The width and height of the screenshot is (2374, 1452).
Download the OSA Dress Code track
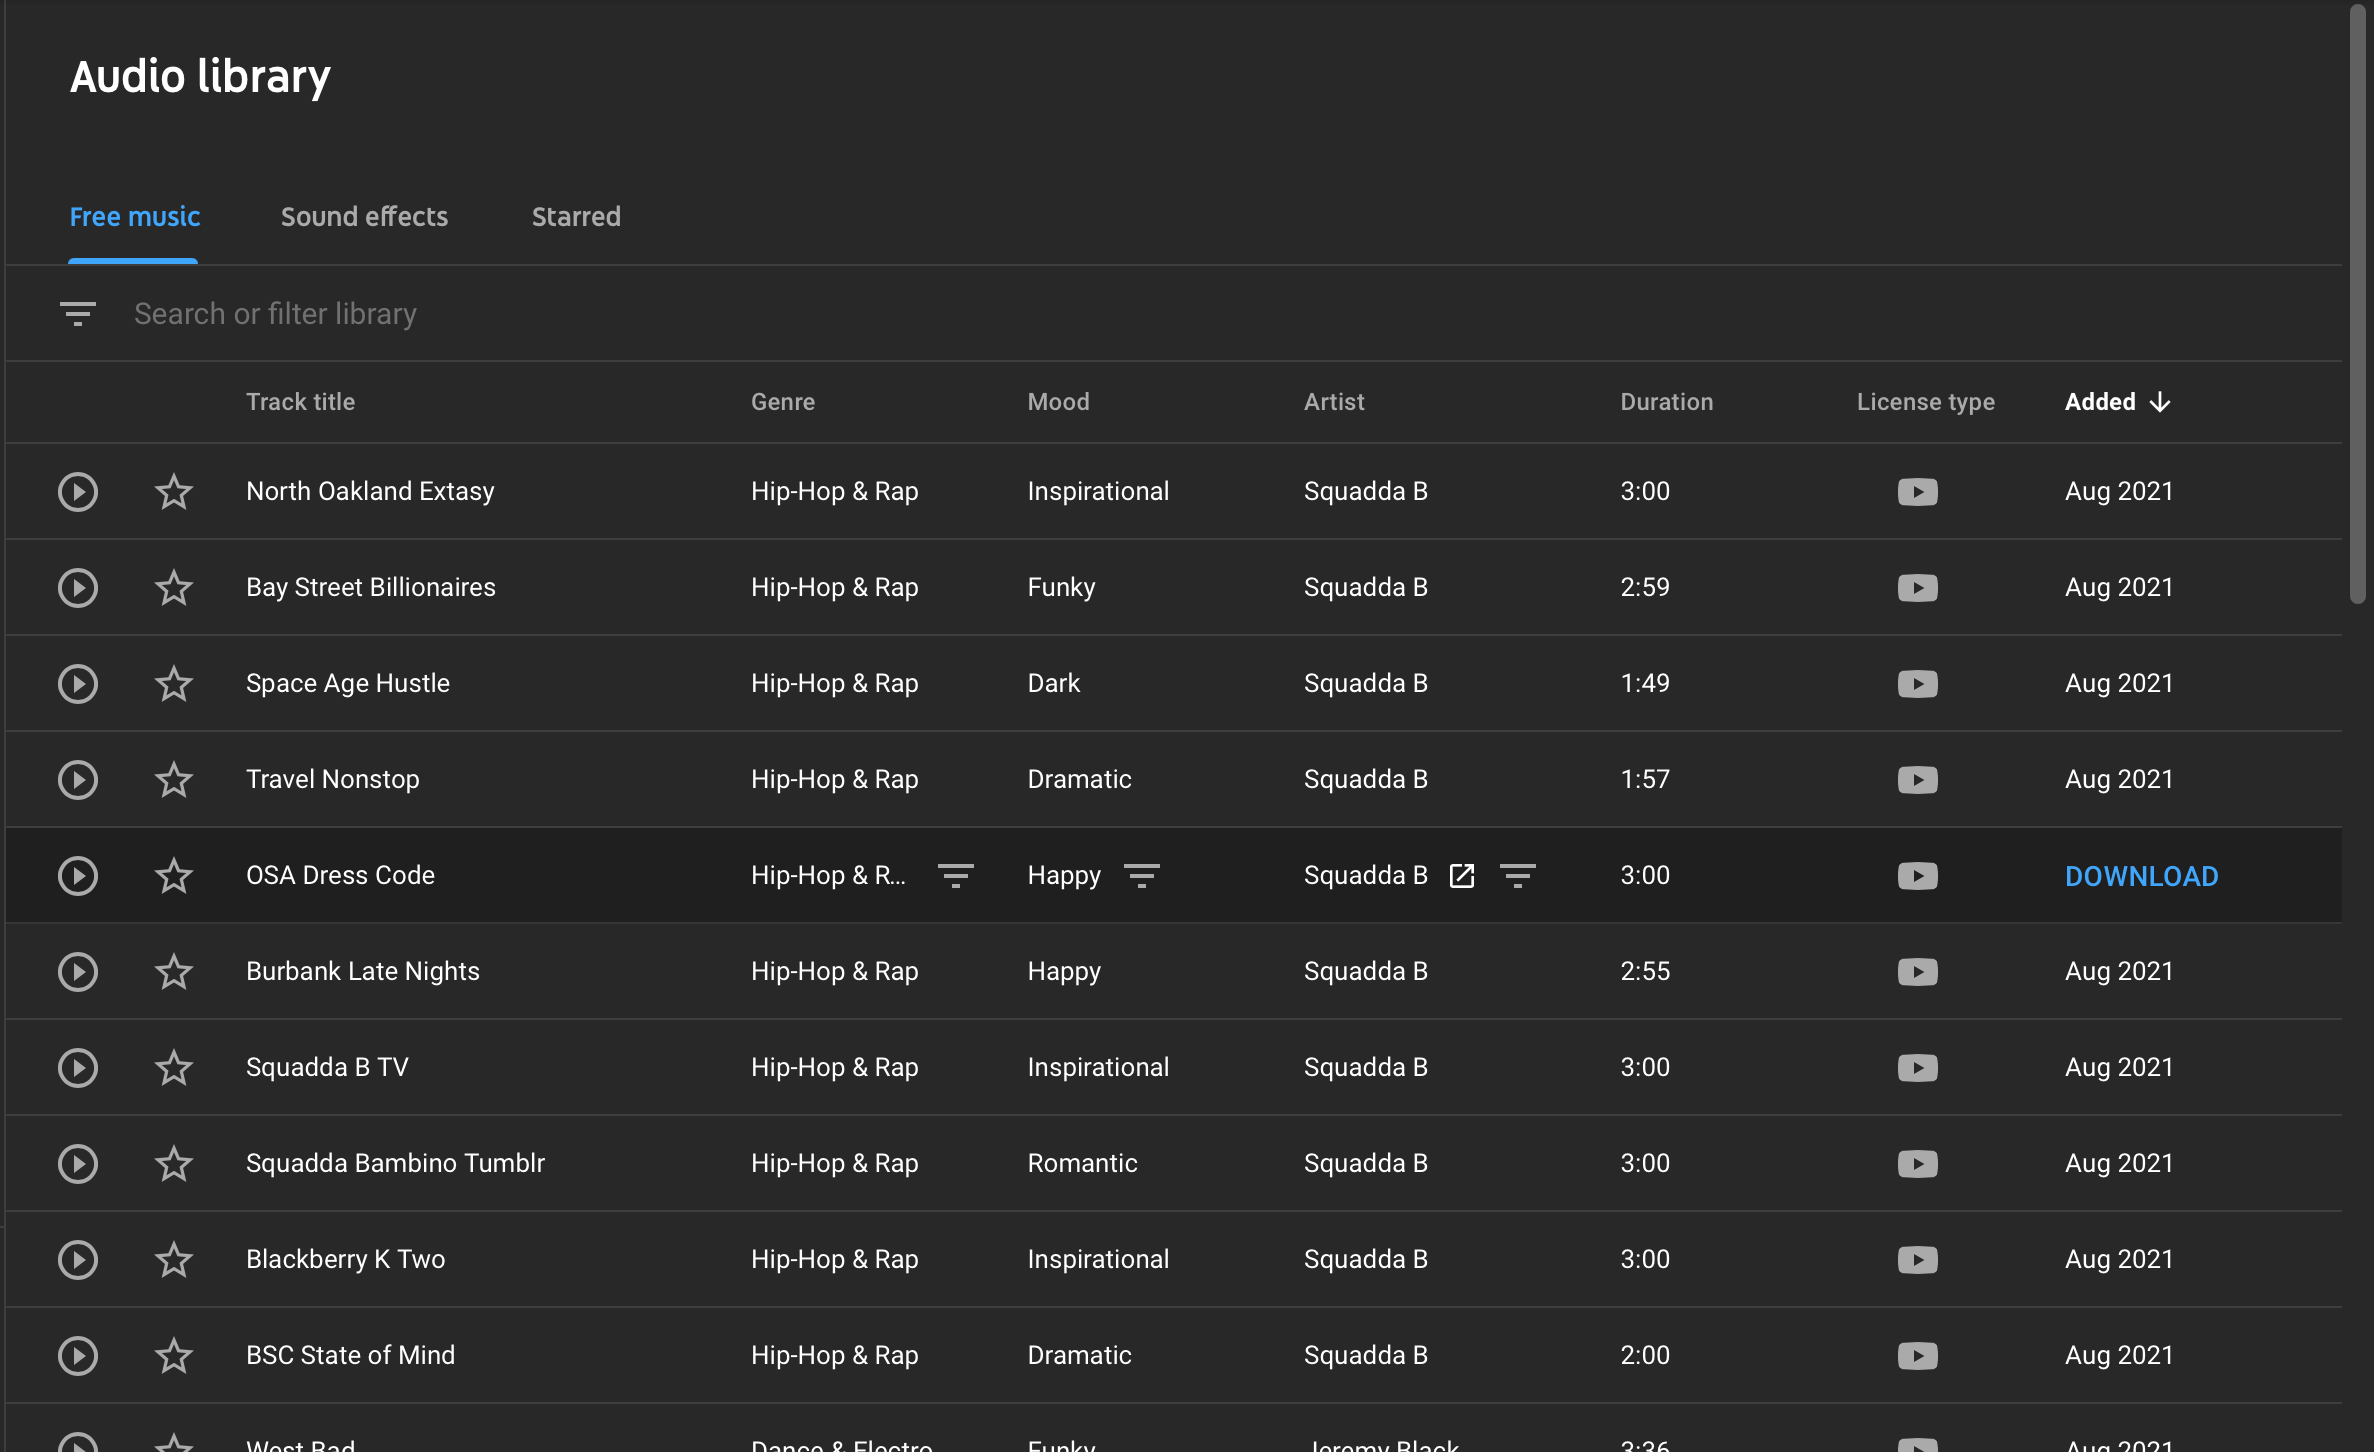coord(2141,876)
